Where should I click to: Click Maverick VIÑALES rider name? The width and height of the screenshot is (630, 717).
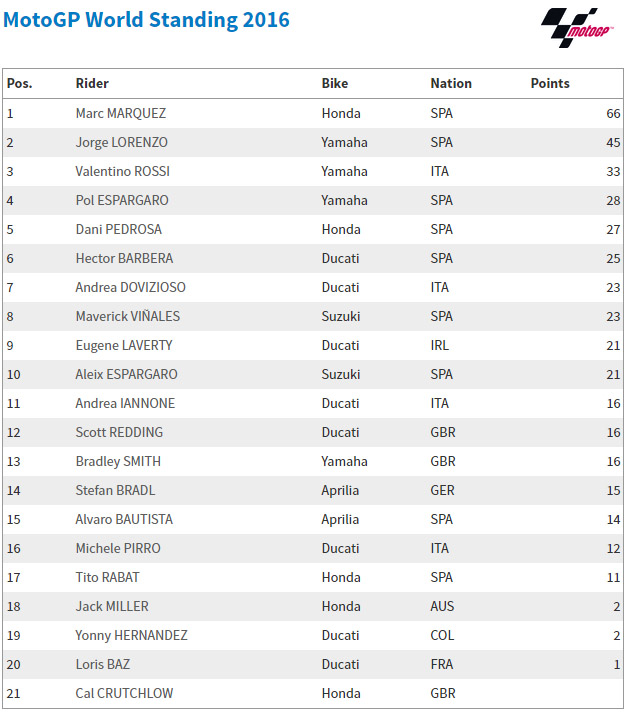(x=128, y=317)
